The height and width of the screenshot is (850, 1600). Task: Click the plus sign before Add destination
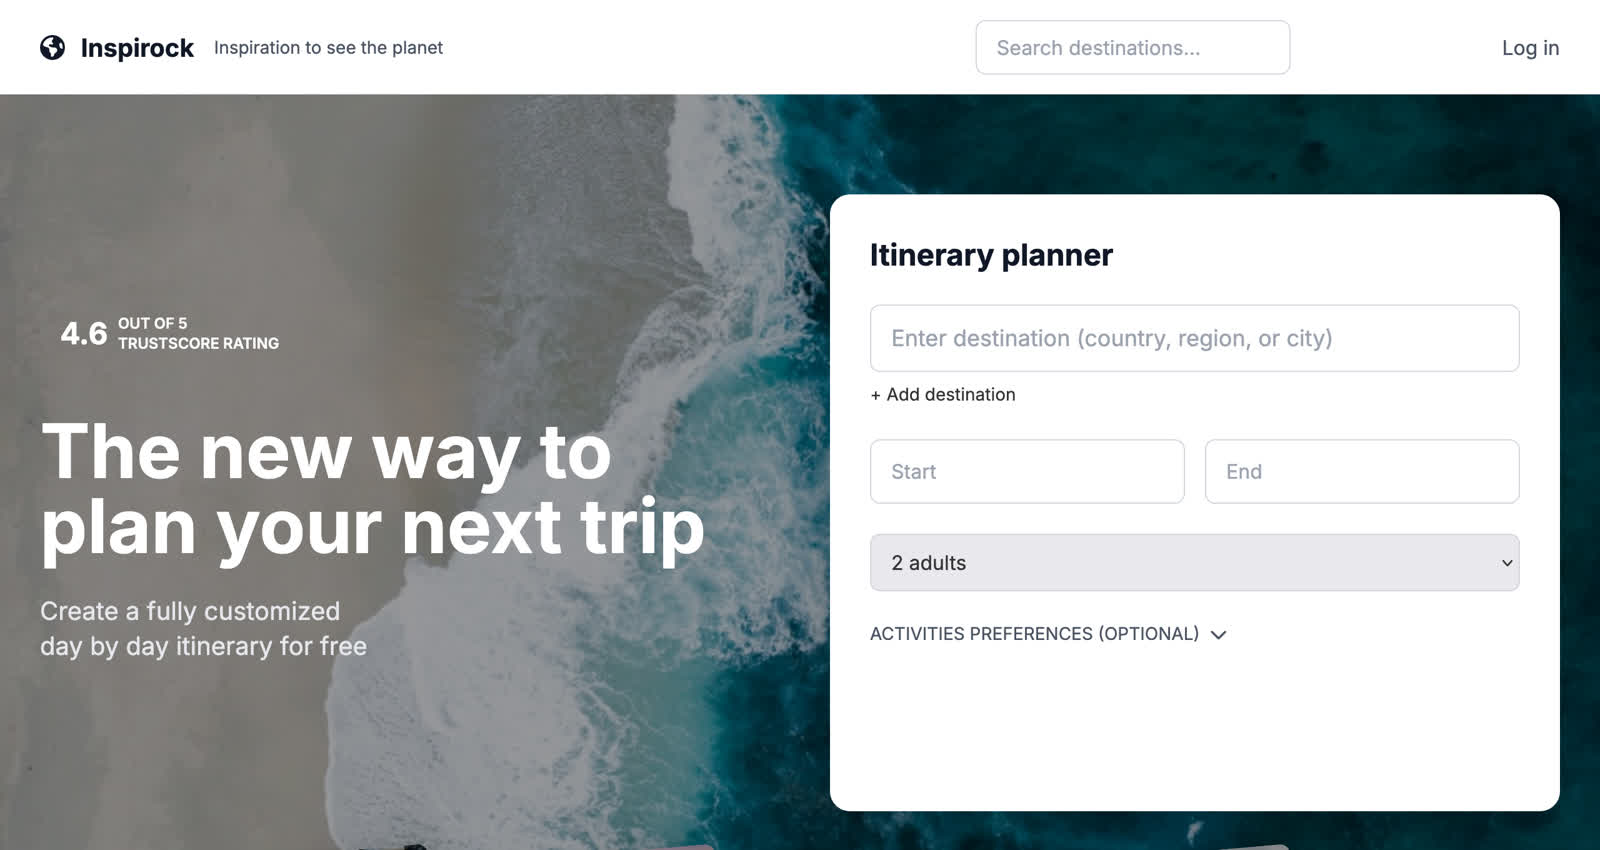[x=876, y=395]
